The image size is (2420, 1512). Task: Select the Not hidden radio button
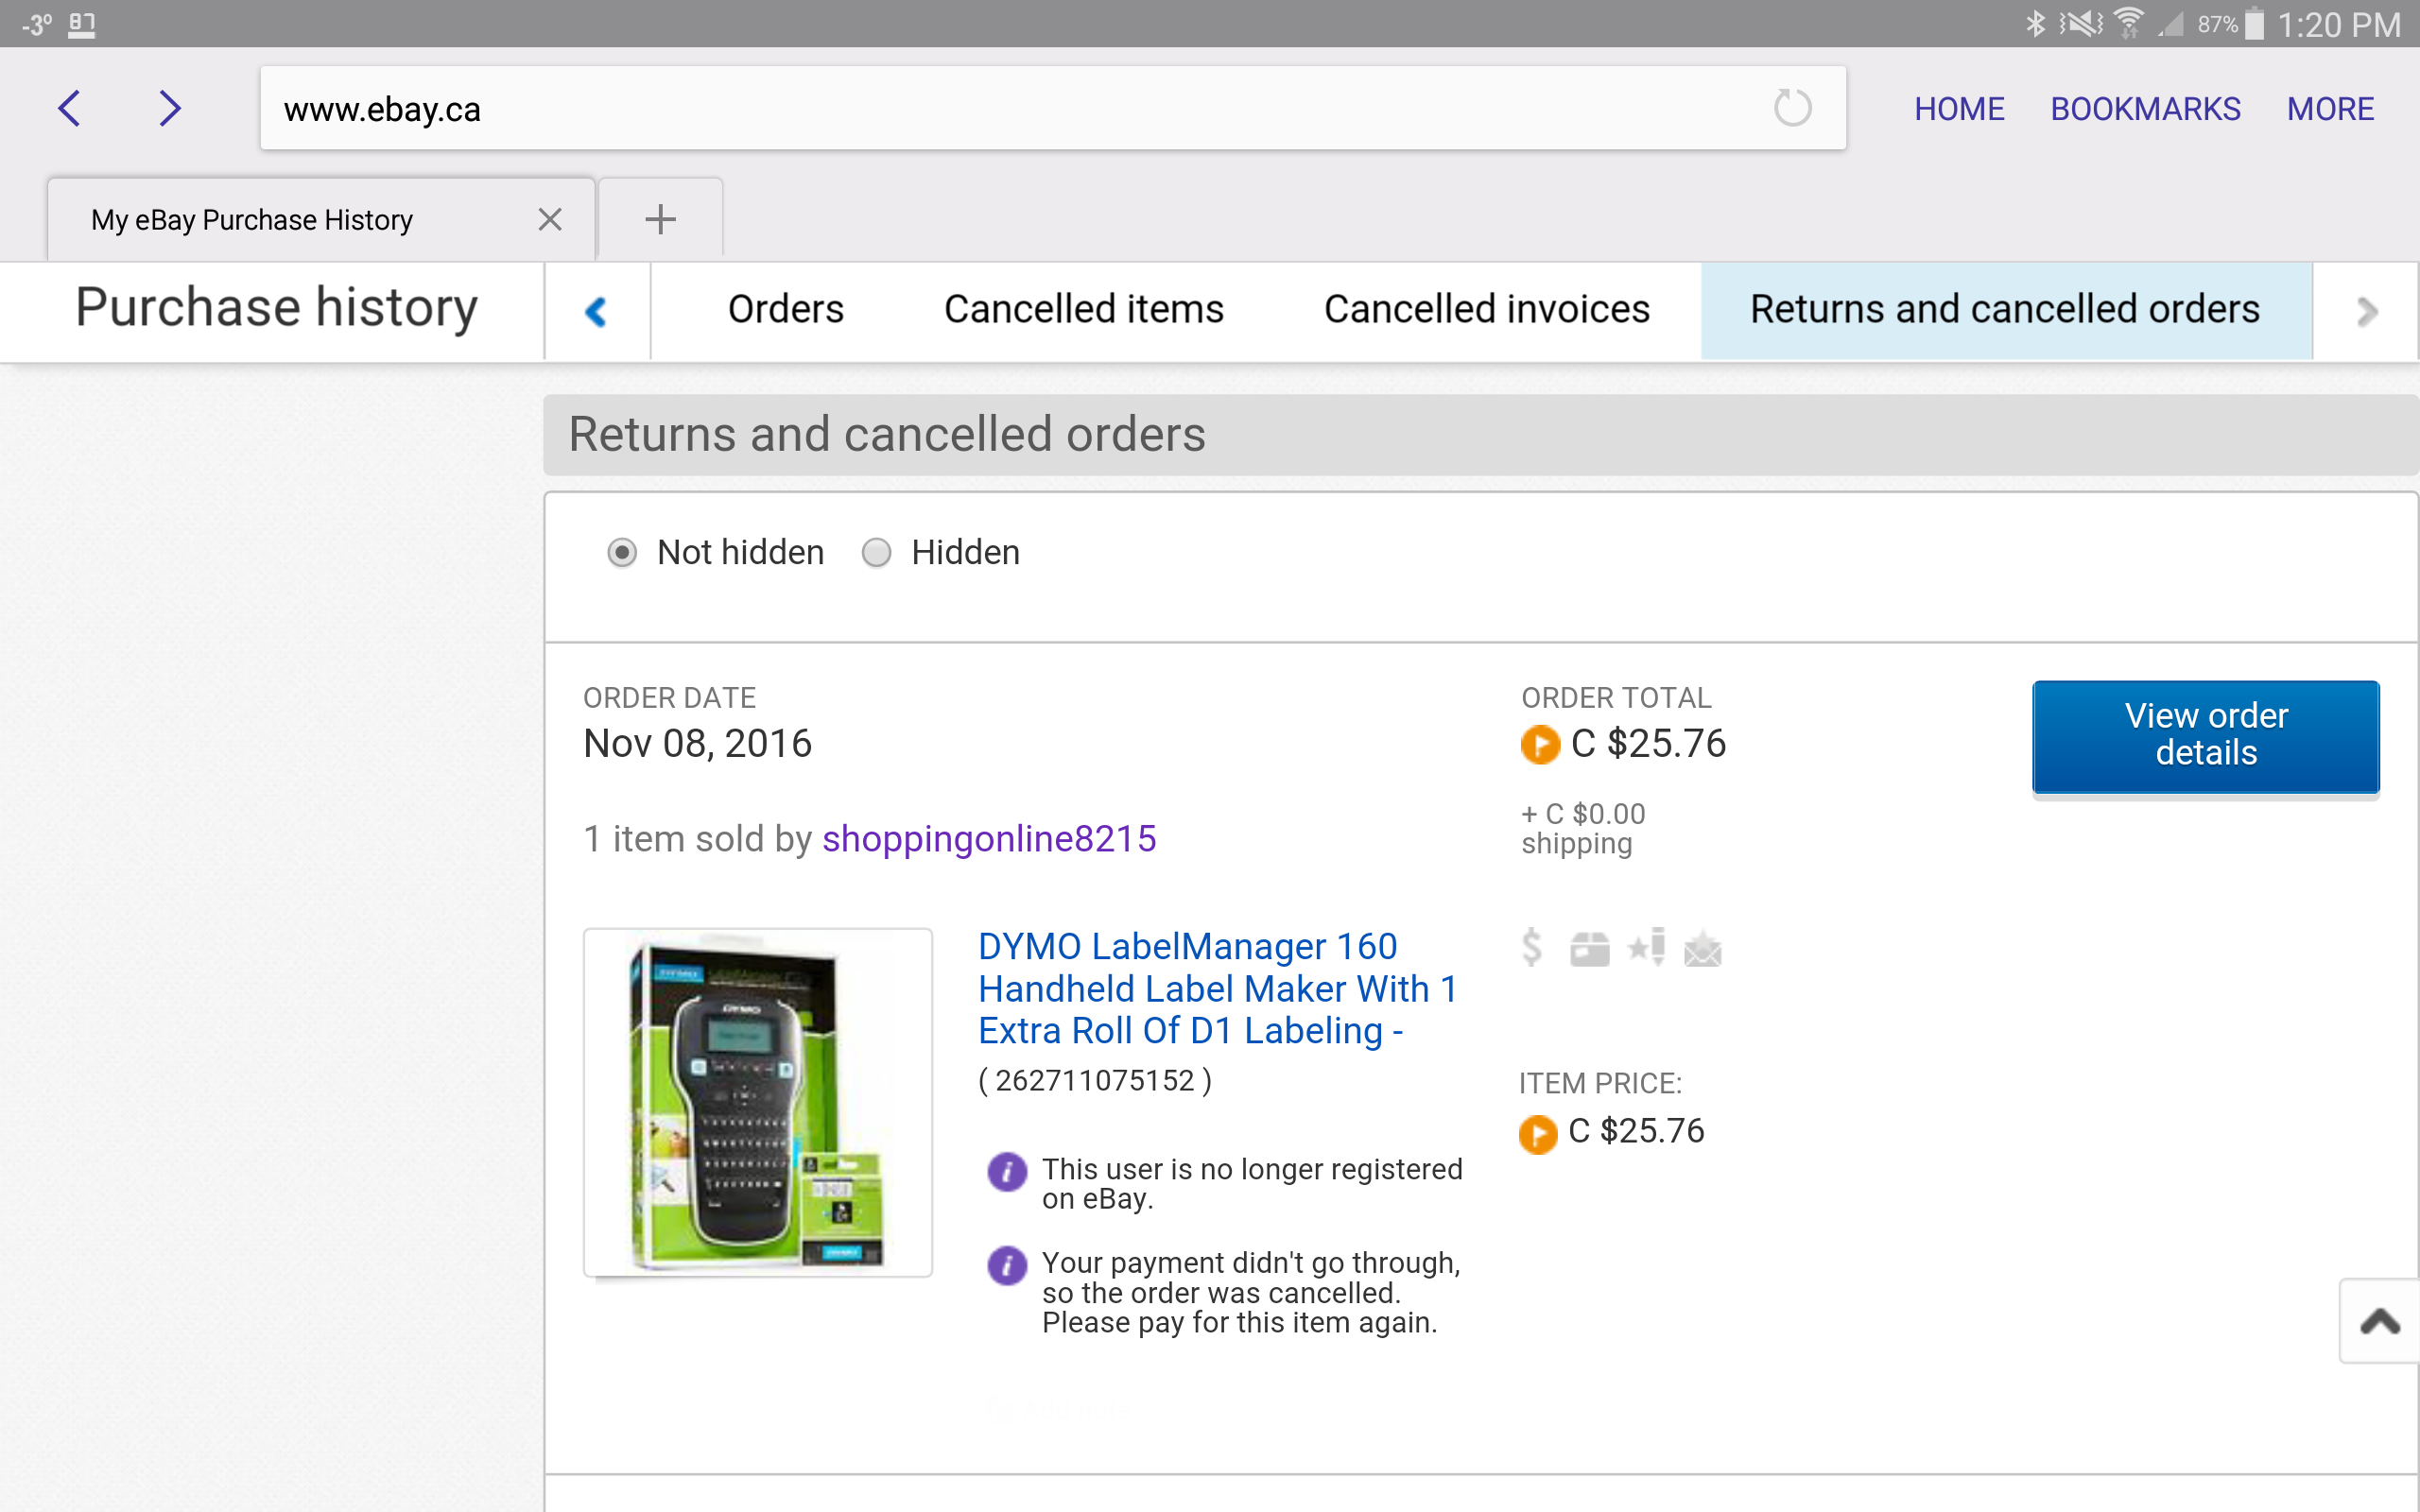(x=622, y=552)
